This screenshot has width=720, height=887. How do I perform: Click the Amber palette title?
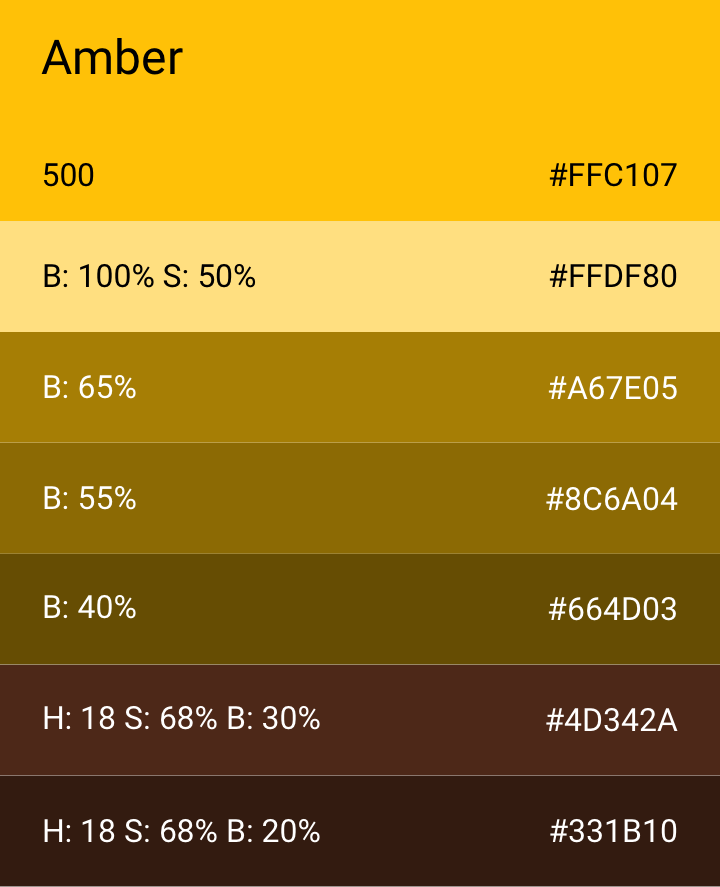(x=112, y=58)
